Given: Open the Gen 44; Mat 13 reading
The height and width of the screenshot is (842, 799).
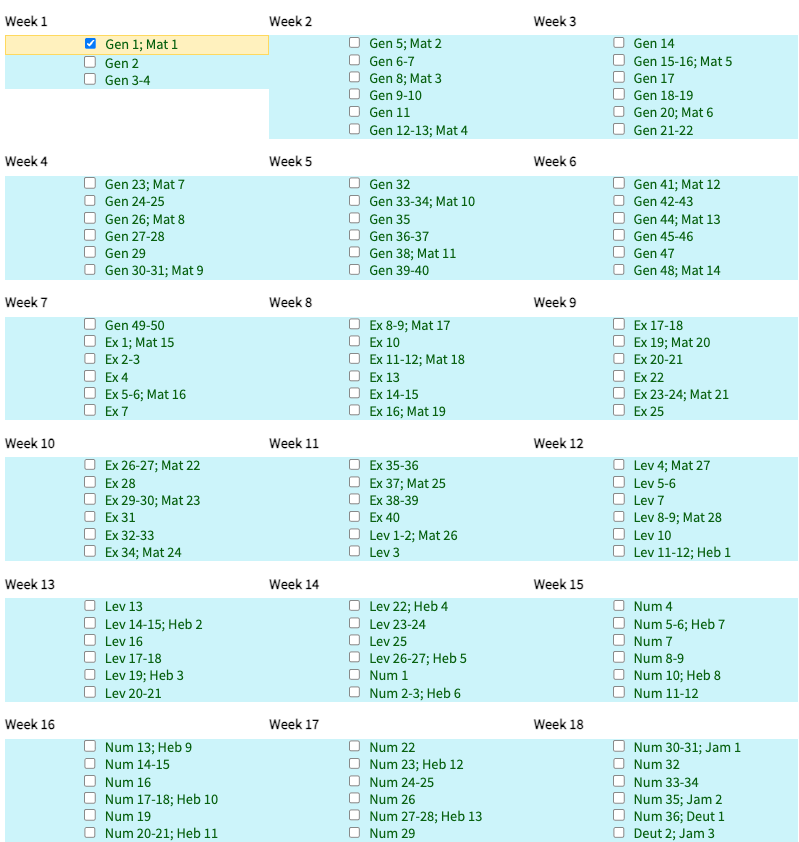Looking at the screenshot, I should 676,219.
